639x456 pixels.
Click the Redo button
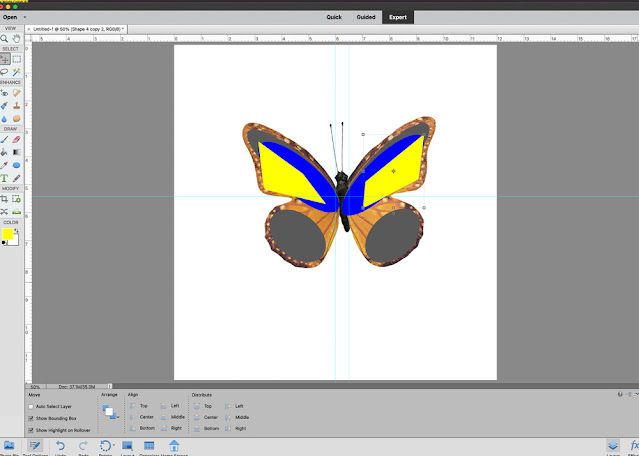(84, 447)
